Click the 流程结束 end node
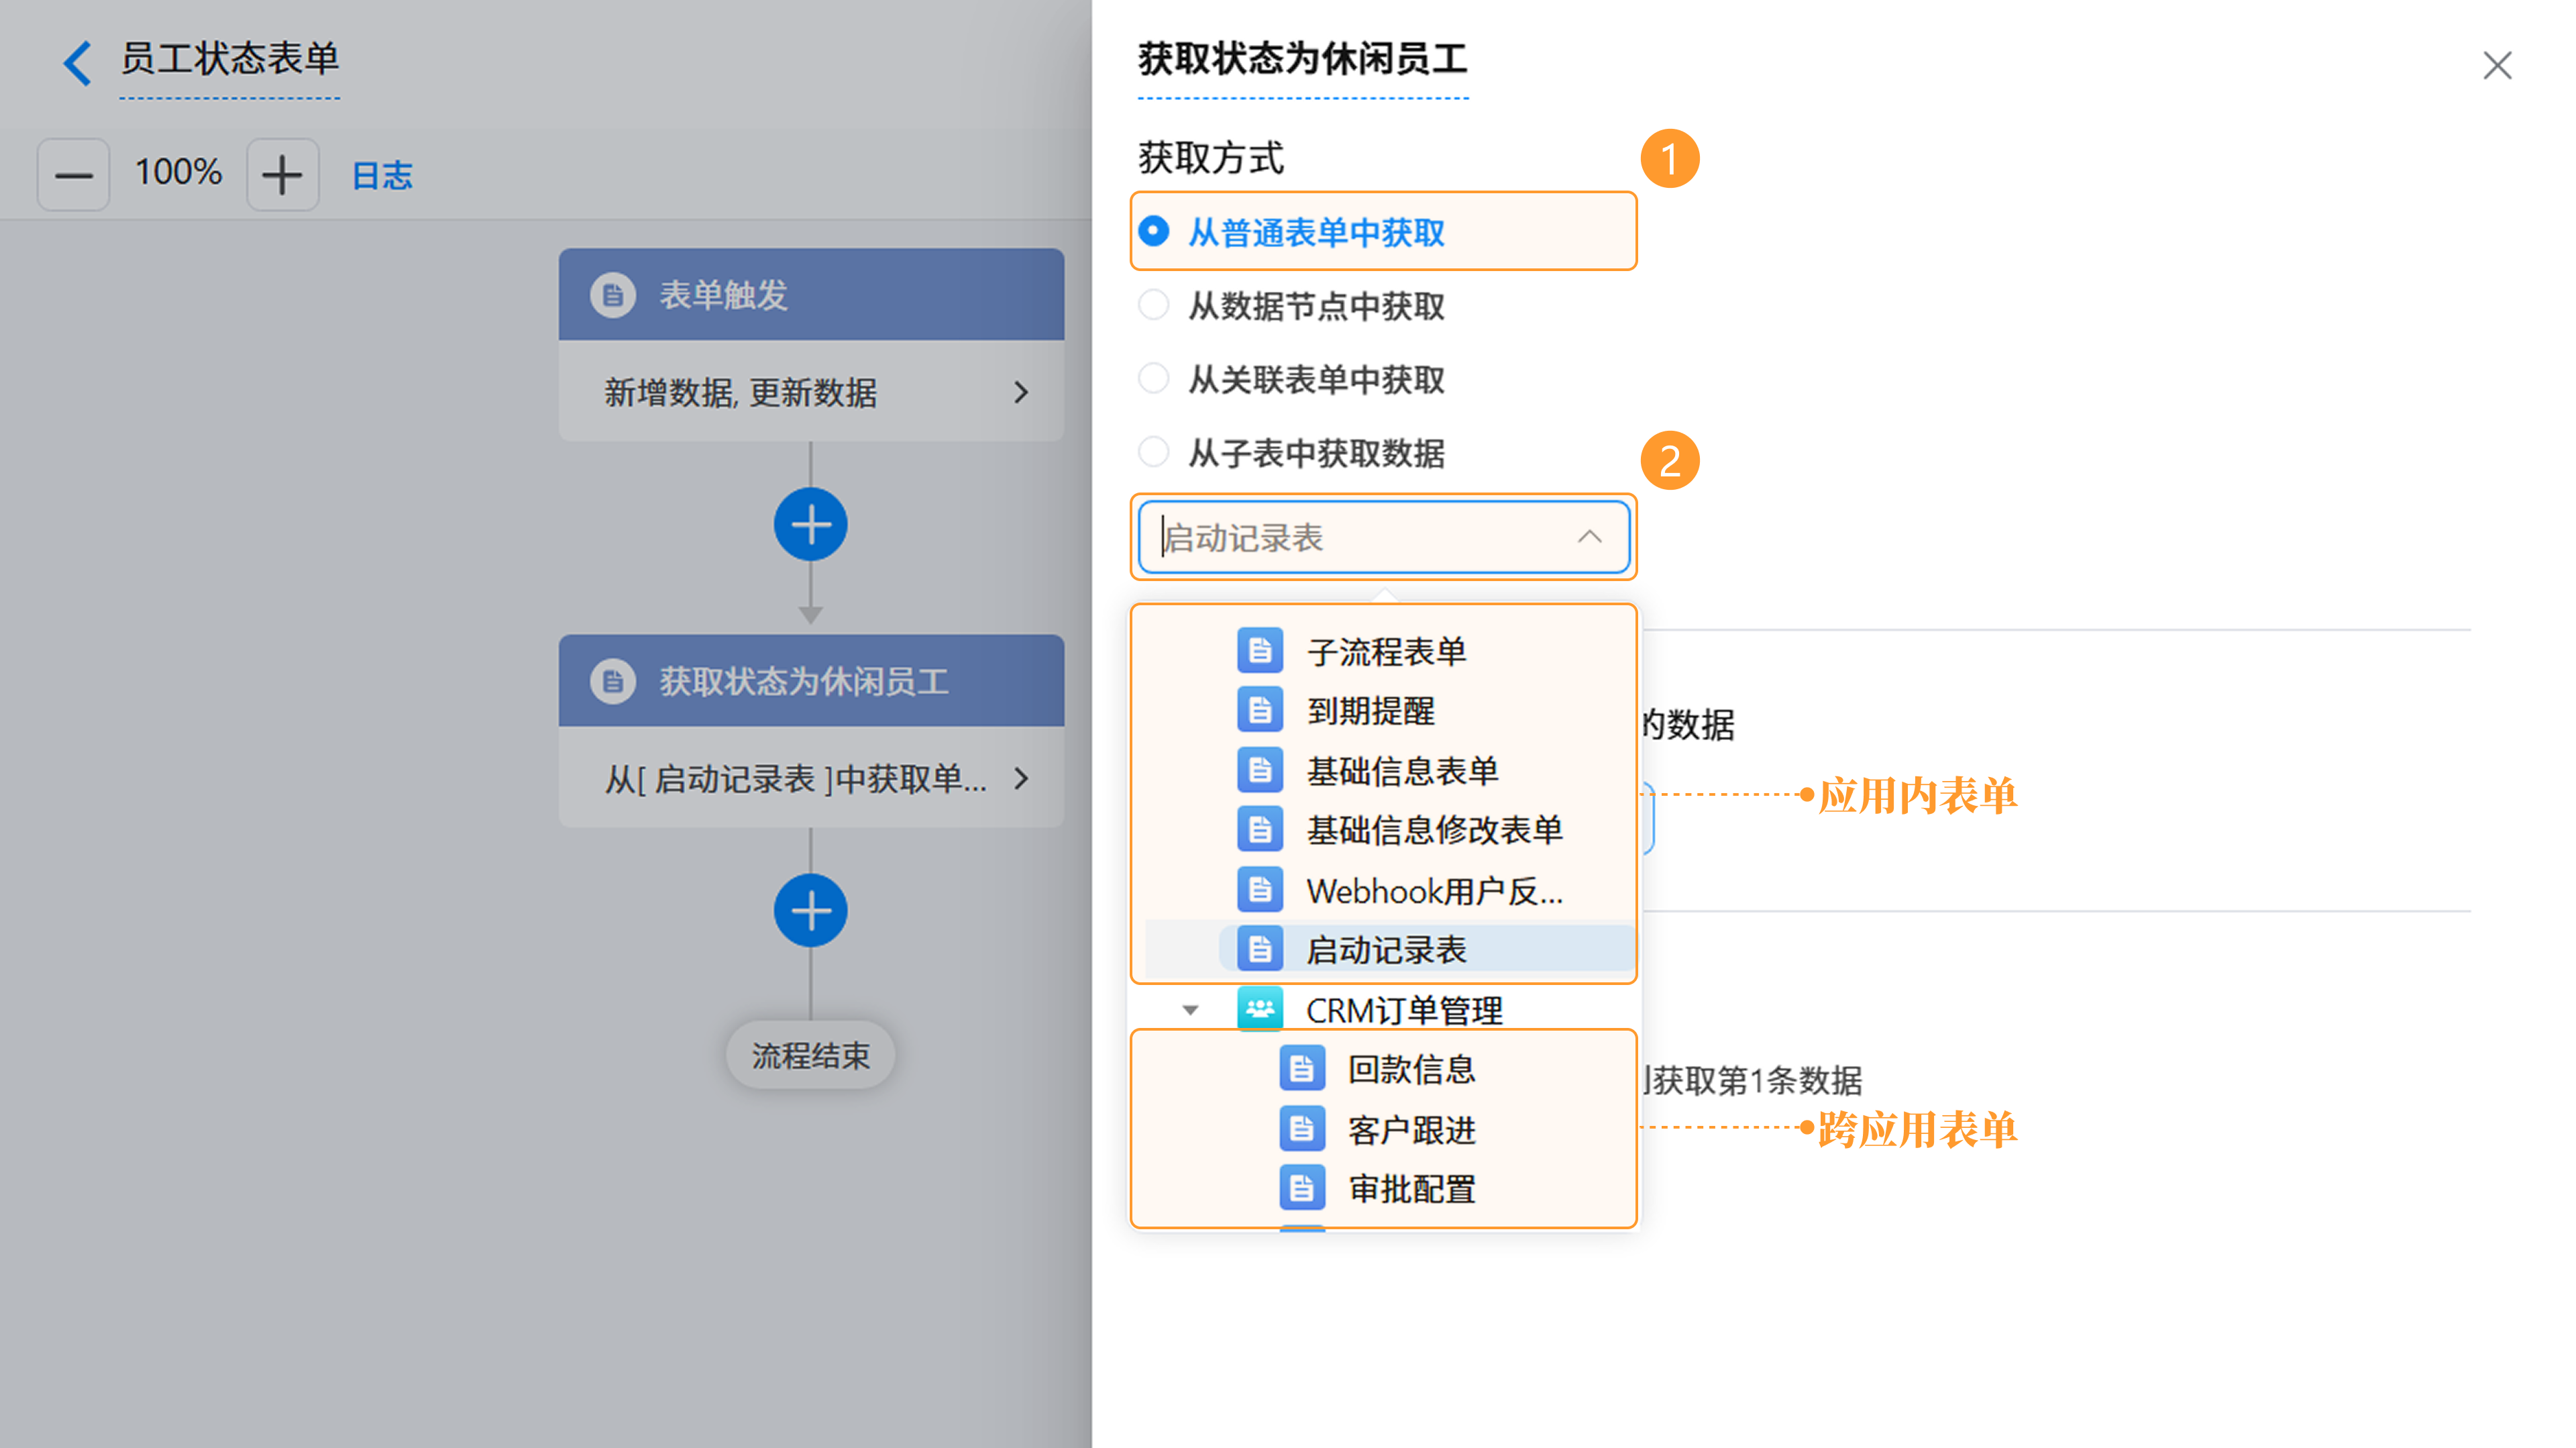 click(810, 1055)
